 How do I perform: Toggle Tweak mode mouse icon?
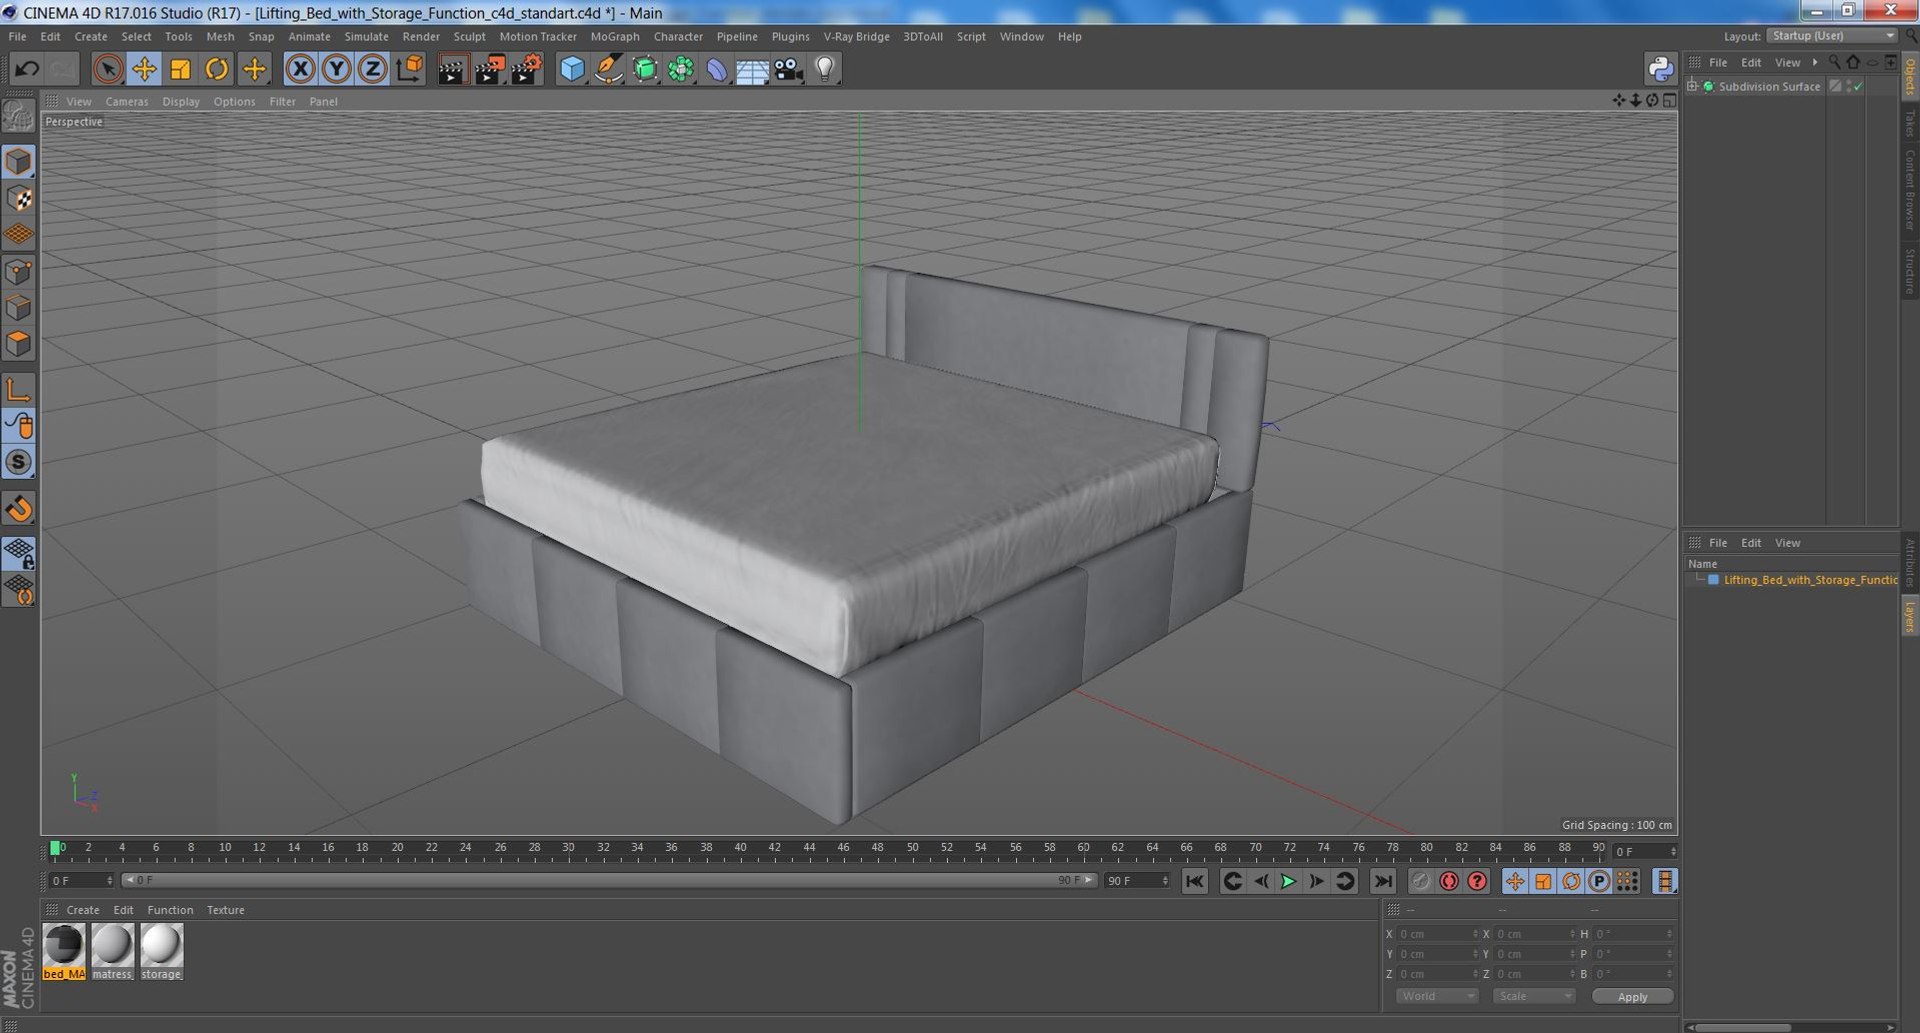pyautogui.click(x=19, y=426)
